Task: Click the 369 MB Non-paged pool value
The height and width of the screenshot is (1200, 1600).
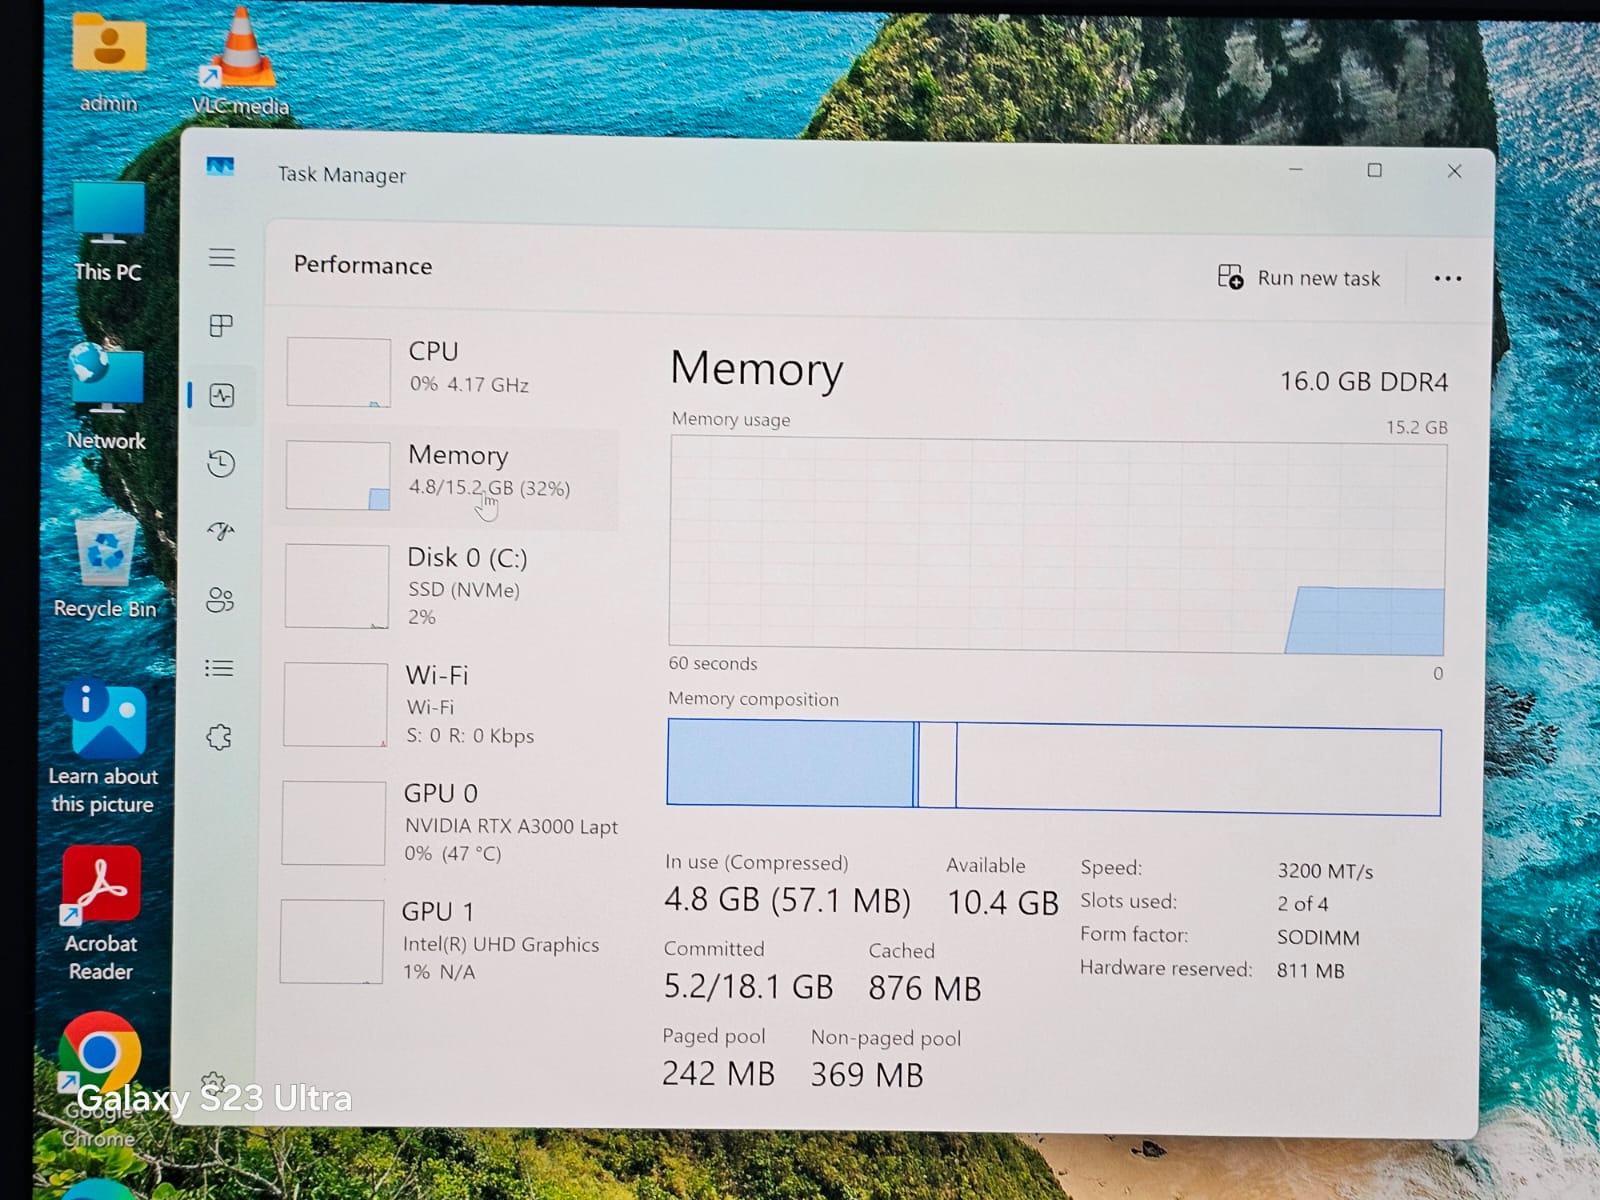Action: [x=866, y=1075]
